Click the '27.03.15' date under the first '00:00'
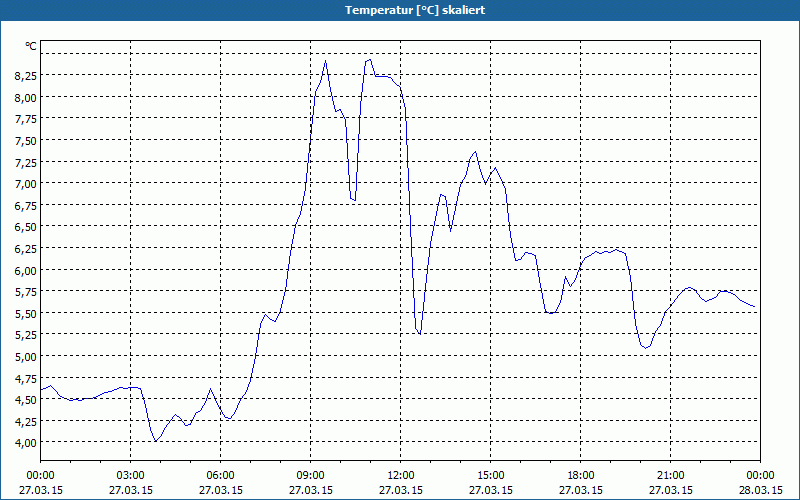The height and width of the screenshot is (500, 800). click(x=40, y=490)
